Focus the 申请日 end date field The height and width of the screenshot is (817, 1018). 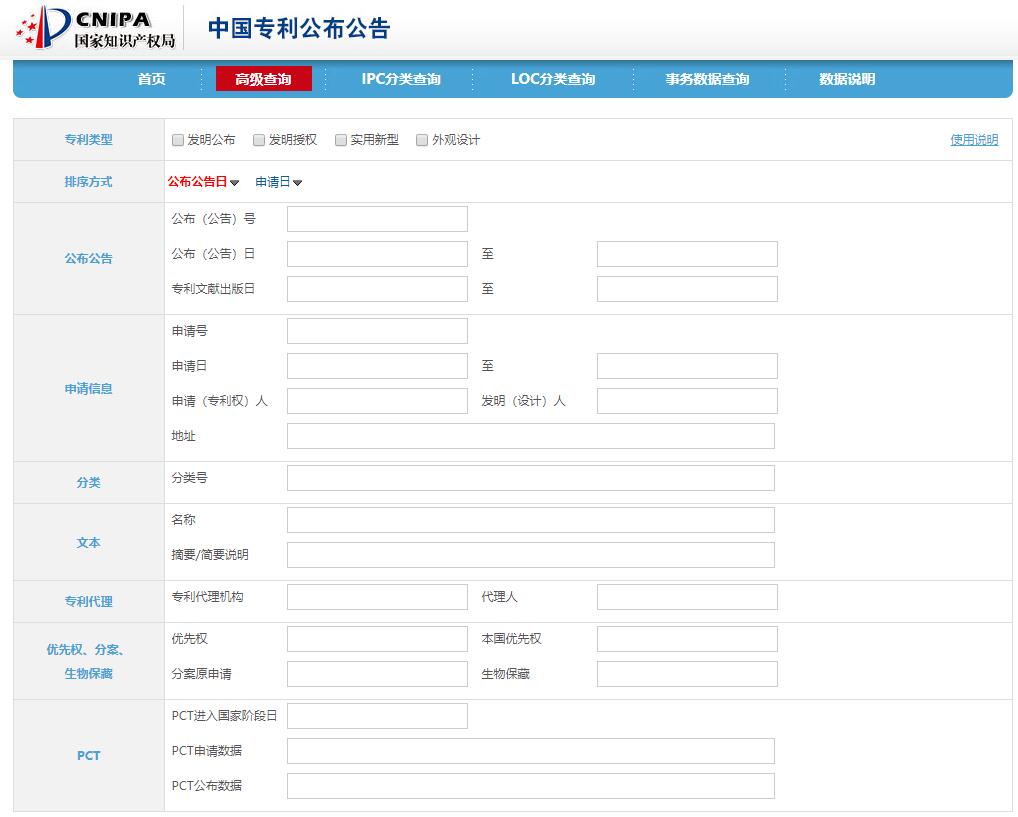click(x=687, y=366)
